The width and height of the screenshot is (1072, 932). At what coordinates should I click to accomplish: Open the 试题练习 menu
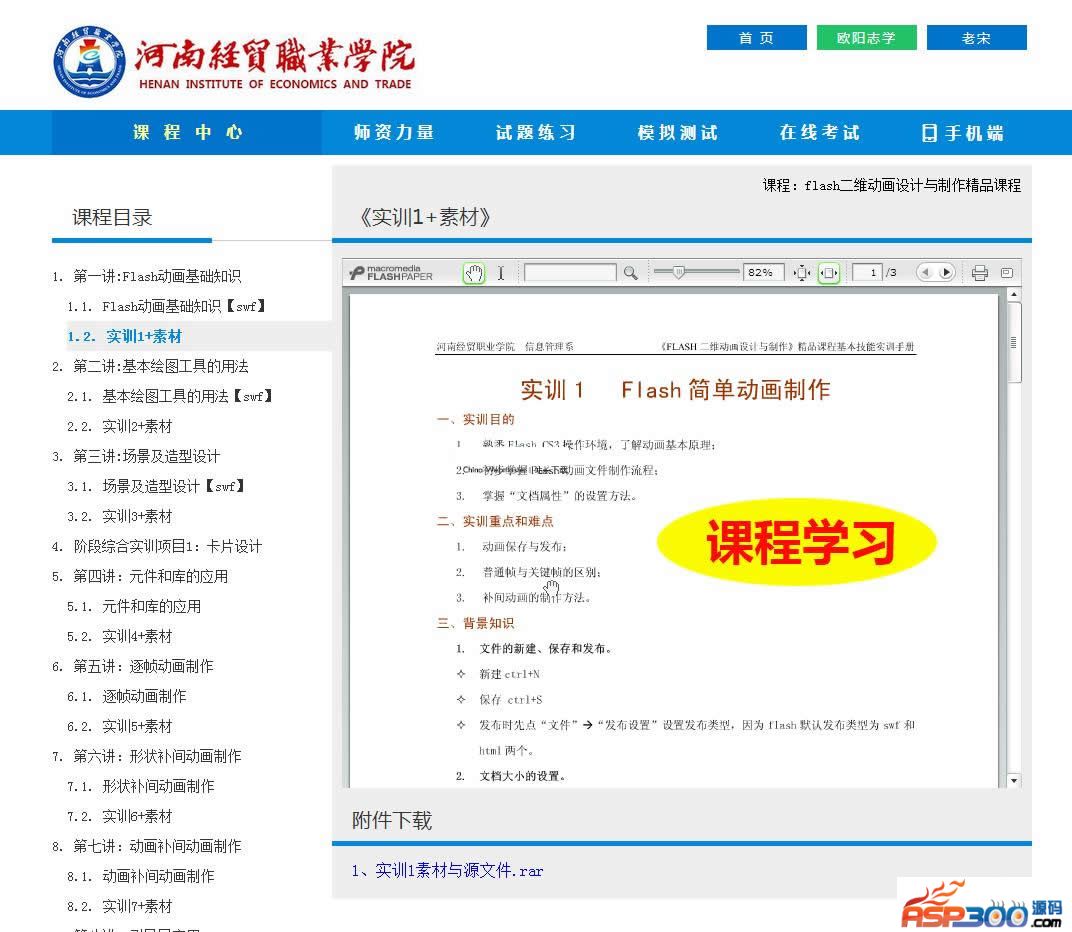pyautogui.click(x=536, y=132)
